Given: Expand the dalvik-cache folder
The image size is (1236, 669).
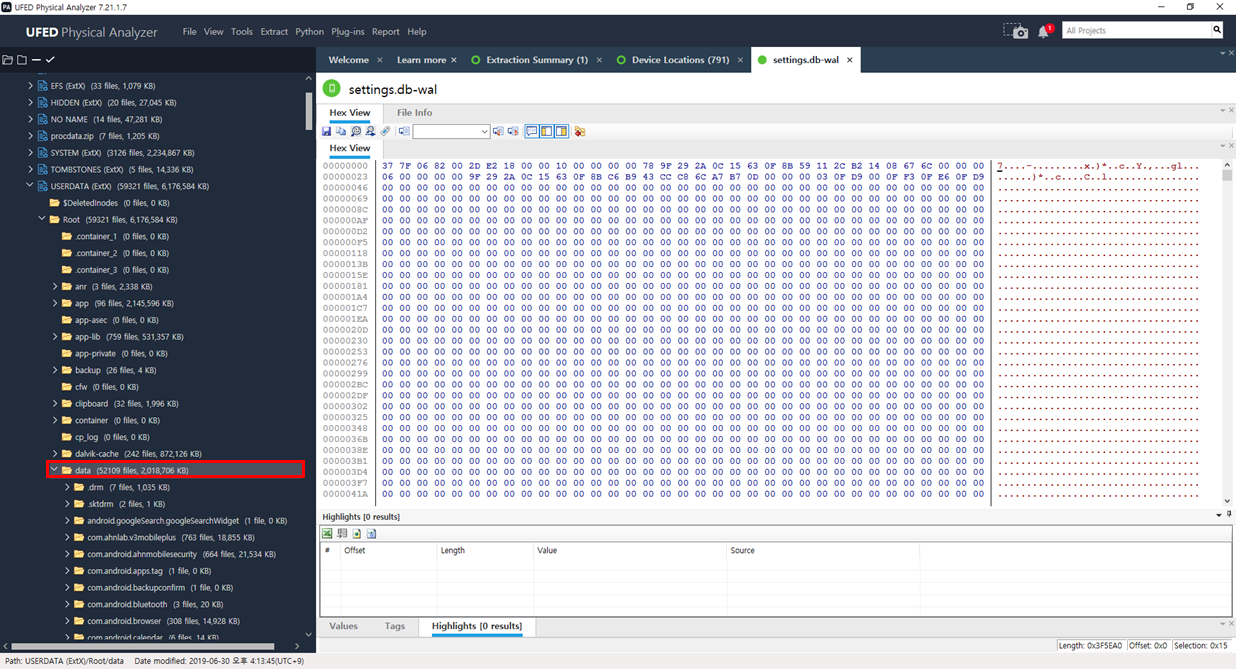Looking at the screenshot, I should tap(55, 454).
